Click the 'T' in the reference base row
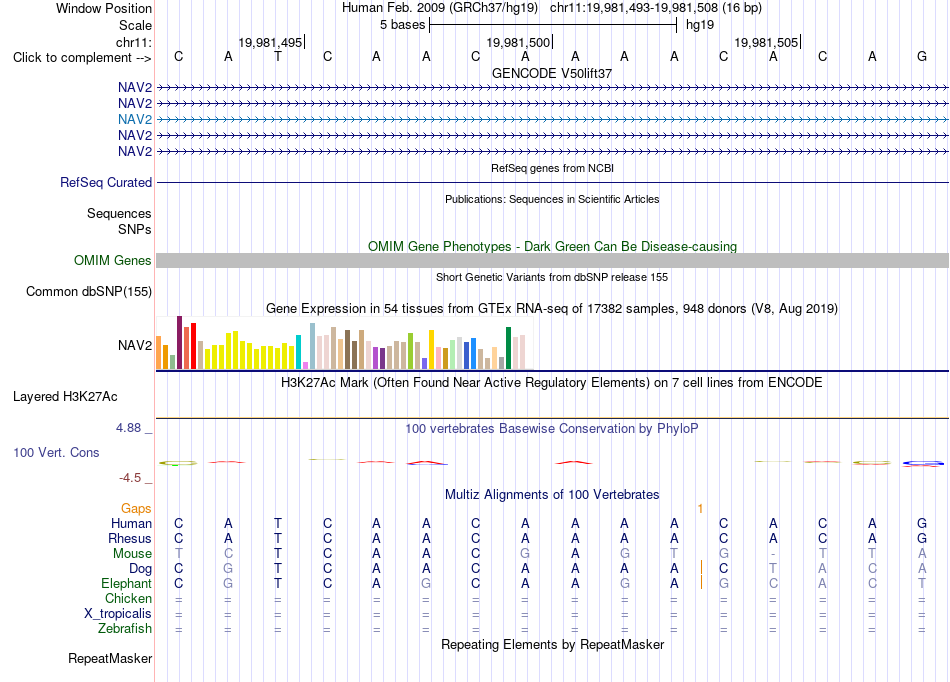 277,57
